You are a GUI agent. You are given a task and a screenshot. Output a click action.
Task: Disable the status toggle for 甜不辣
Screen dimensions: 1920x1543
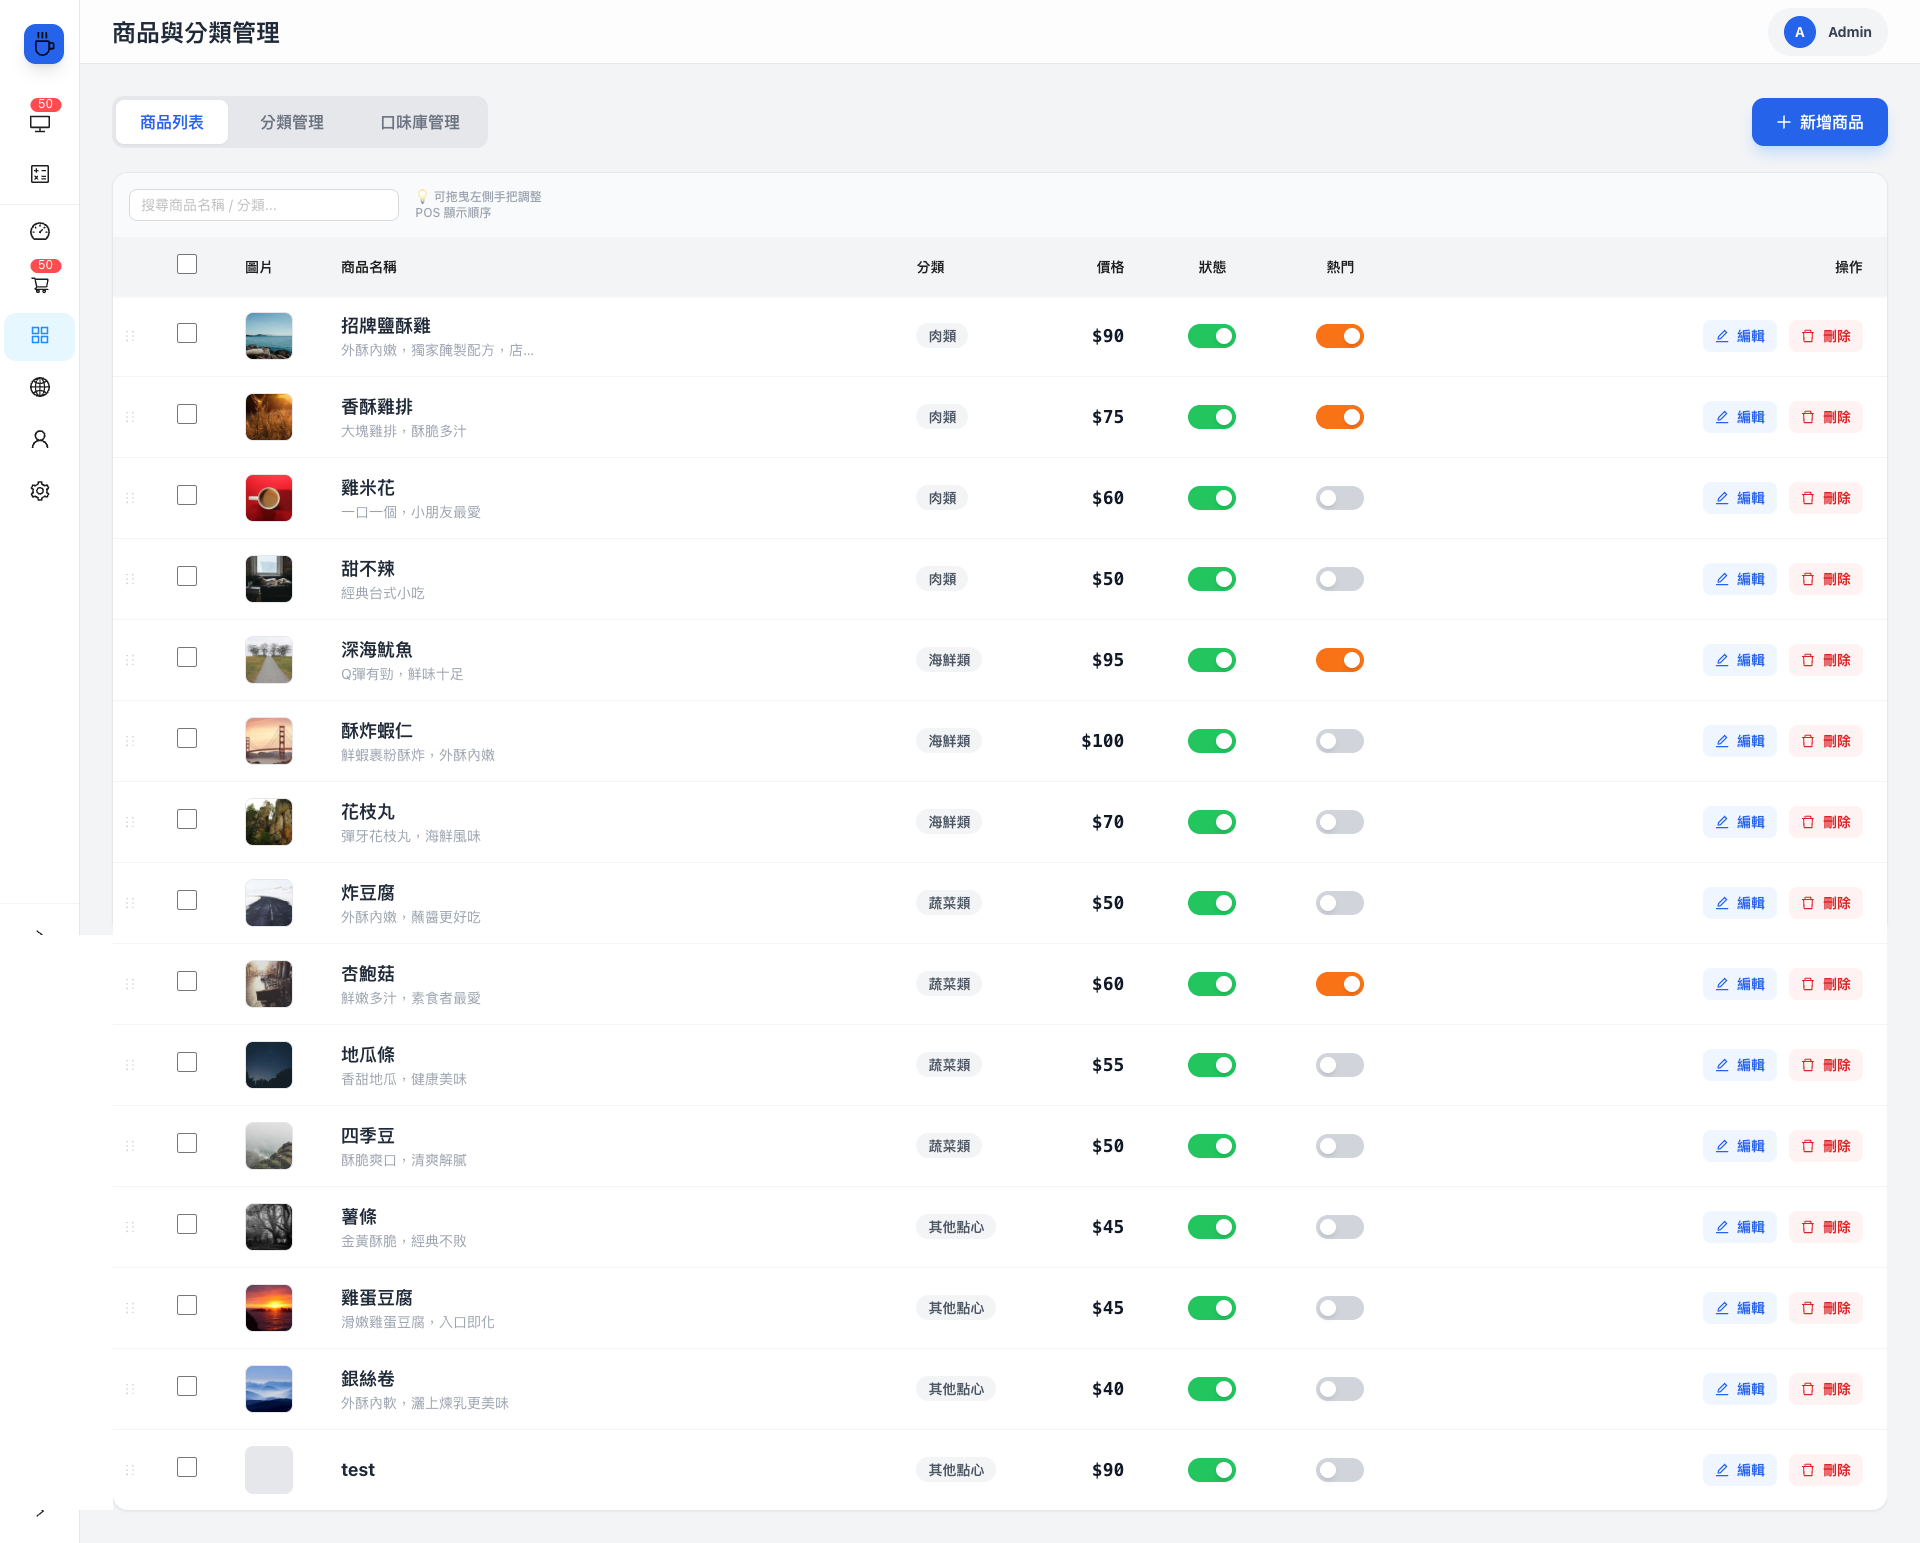point(1211,579)
